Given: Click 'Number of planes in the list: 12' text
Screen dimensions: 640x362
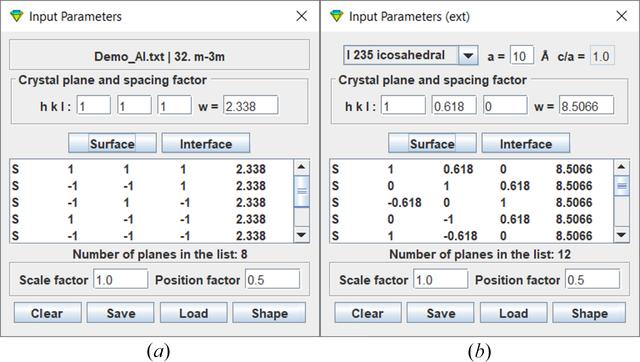Looking at the screenshot, I should 480,254.
